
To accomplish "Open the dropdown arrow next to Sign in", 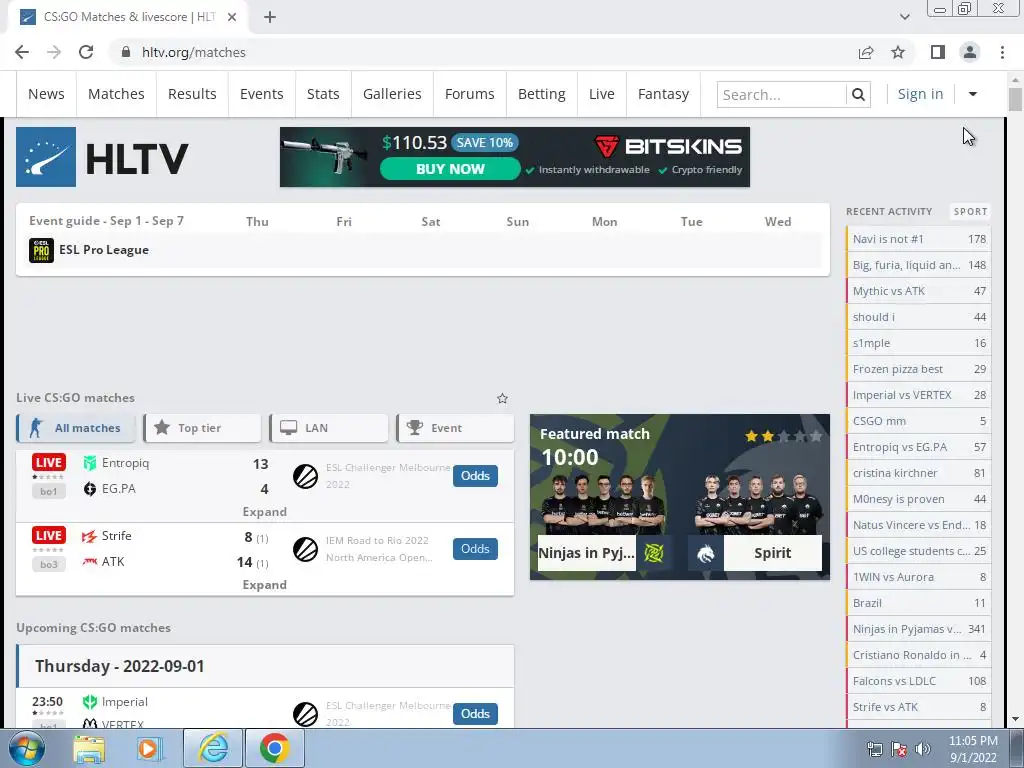I will point(972,95).
